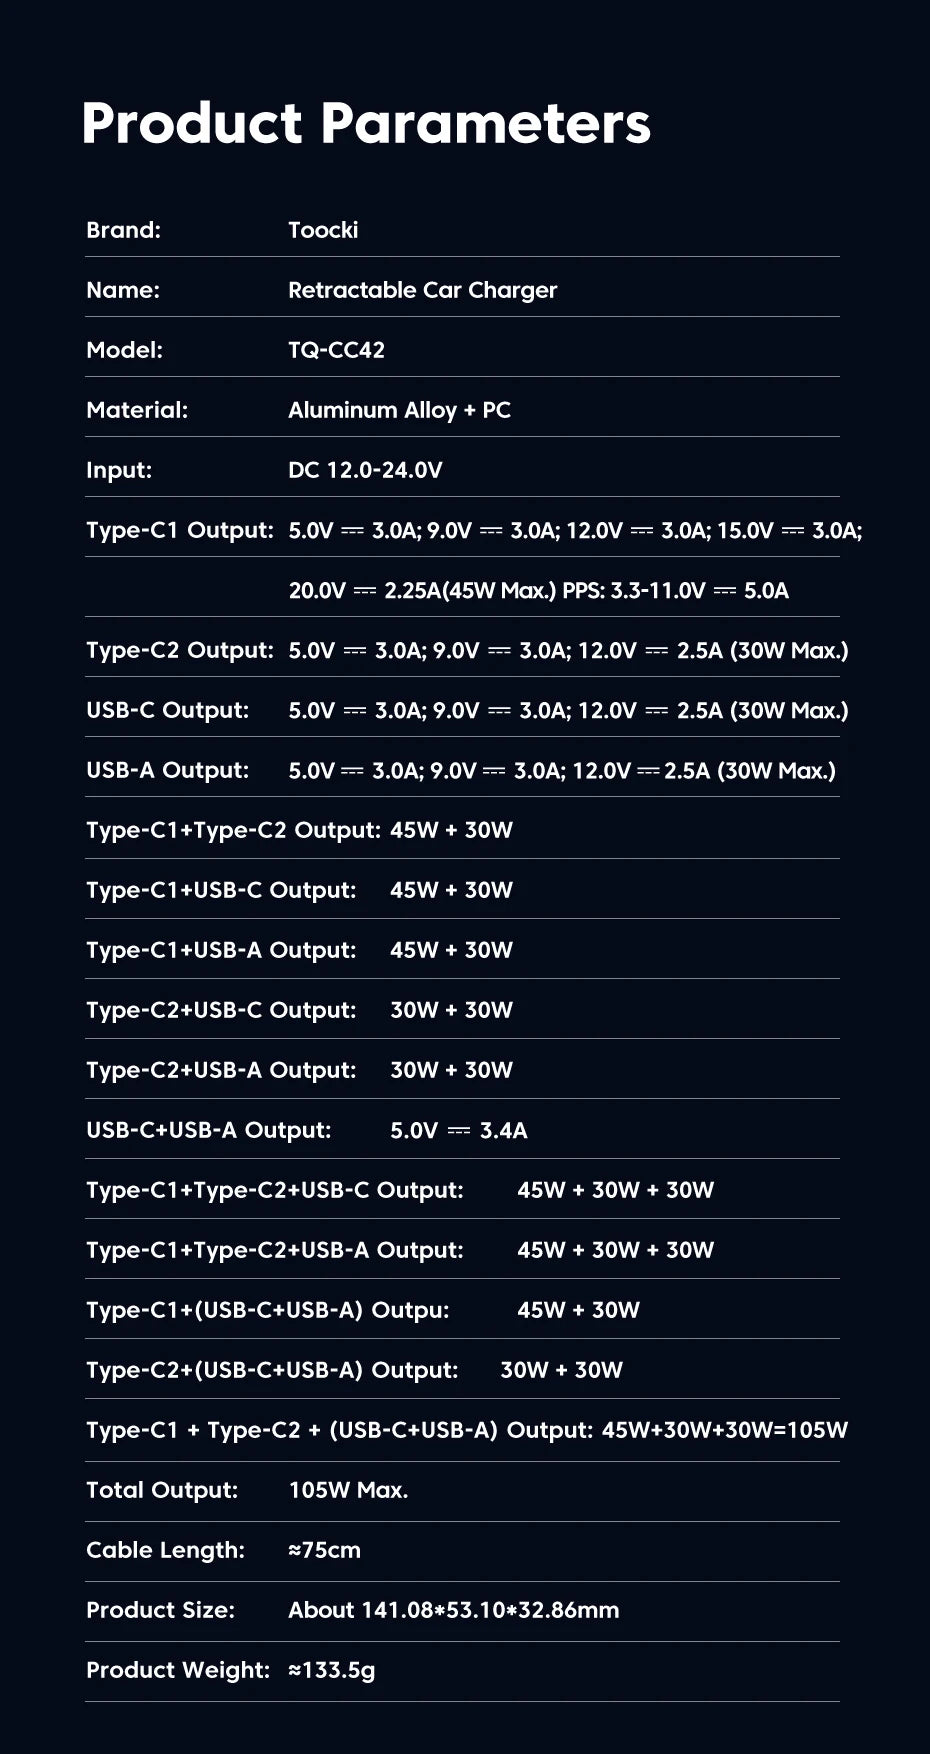Click the product size dimensions value
Viewport: 930px width, 1754px height.
[453, 1610]
